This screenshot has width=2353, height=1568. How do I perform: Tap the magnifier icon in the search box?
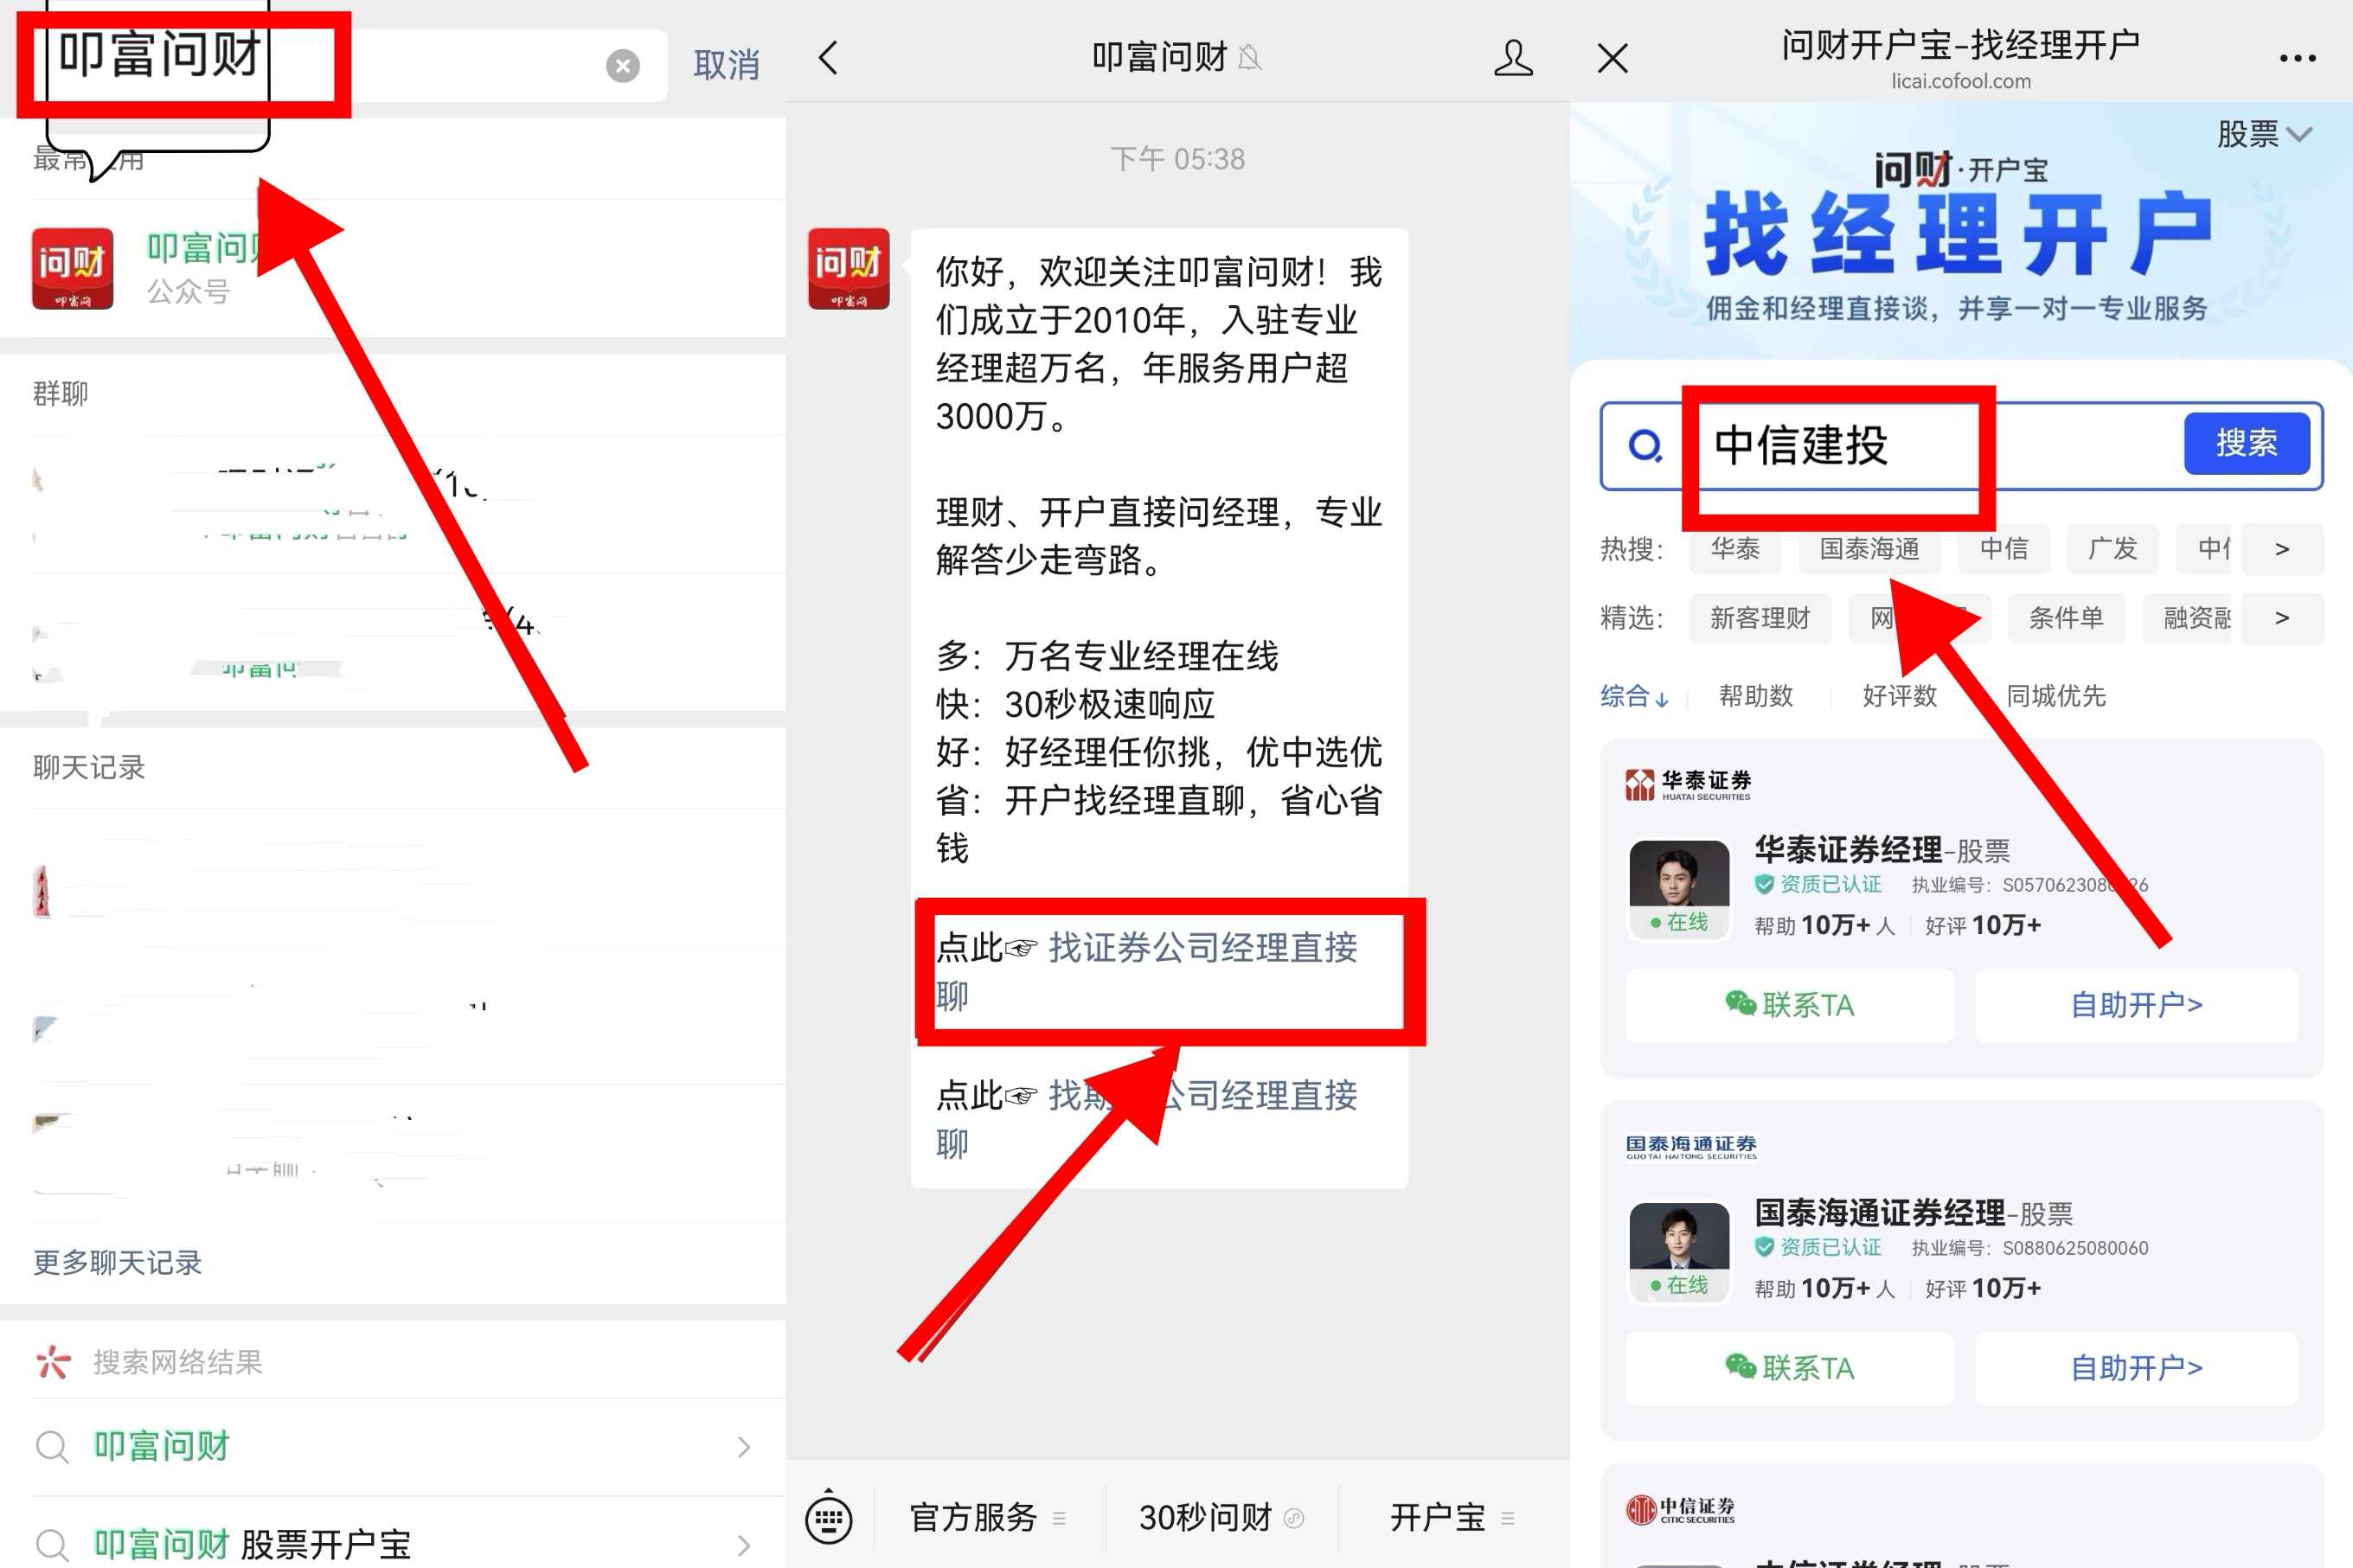(x=1645, y=445)
